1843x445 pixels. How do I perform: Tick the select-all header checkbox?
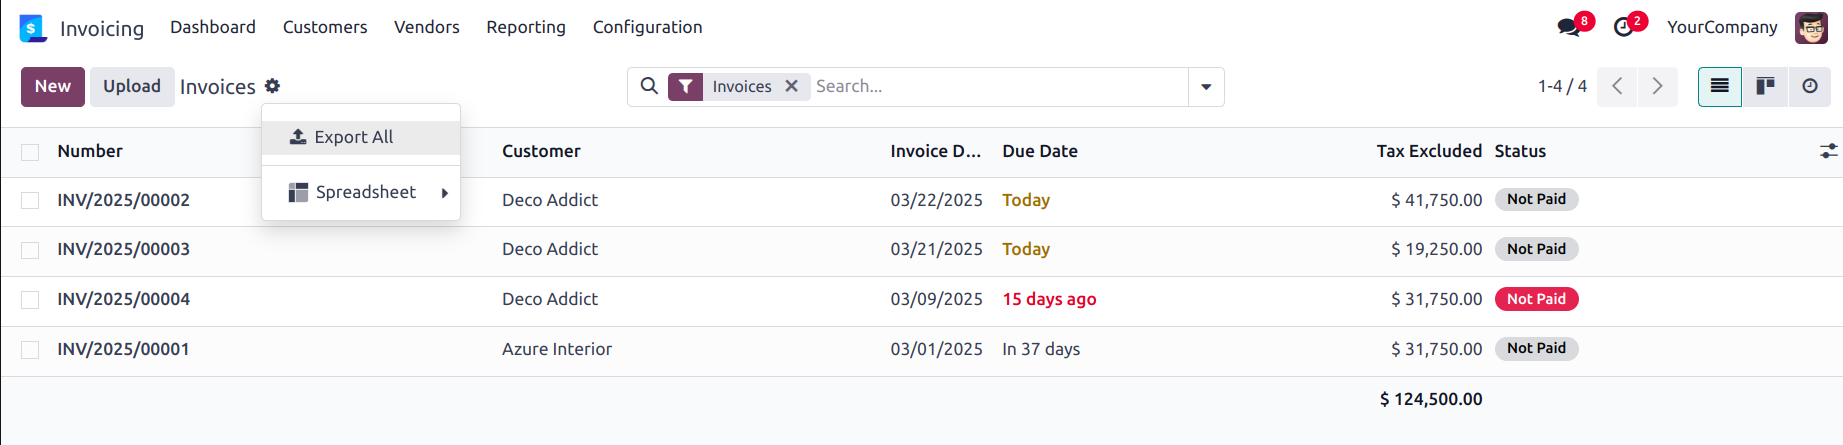coord(30,152)
